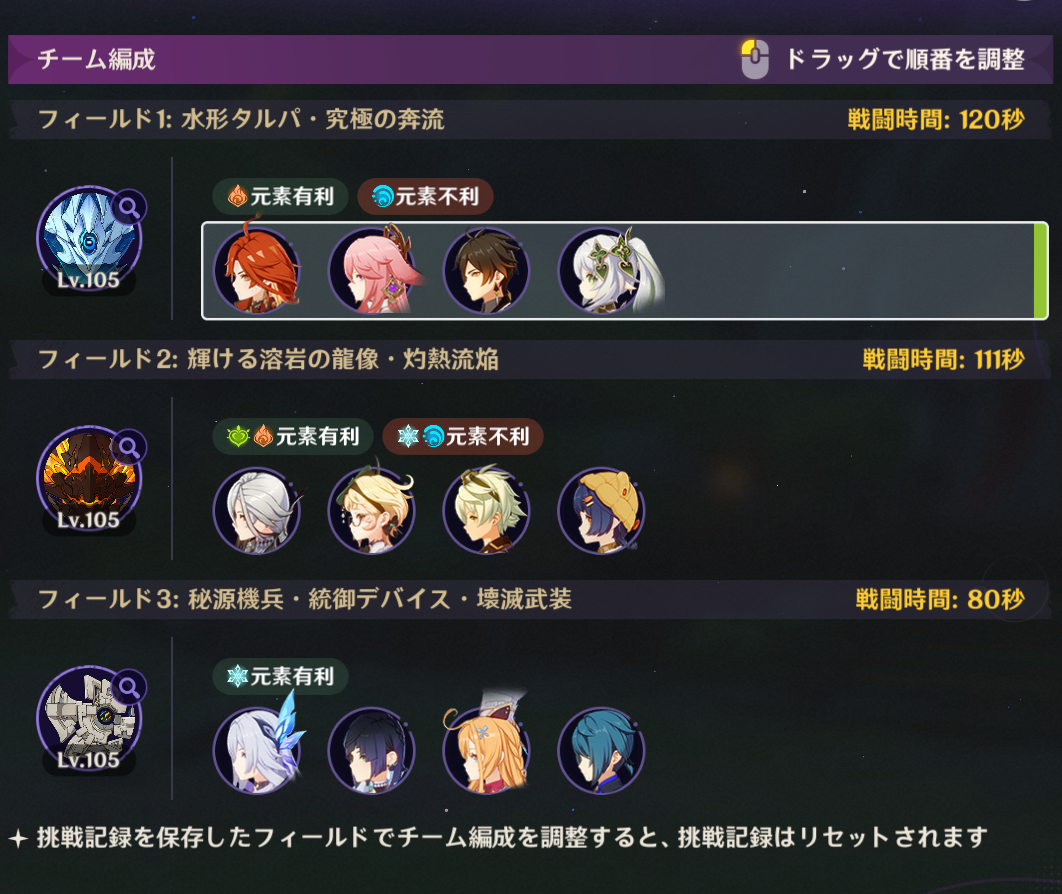This screenshot has height=894, width=1062.
Task: Select the pink-haired fox-eared character portrait
Action: point(371,270)
